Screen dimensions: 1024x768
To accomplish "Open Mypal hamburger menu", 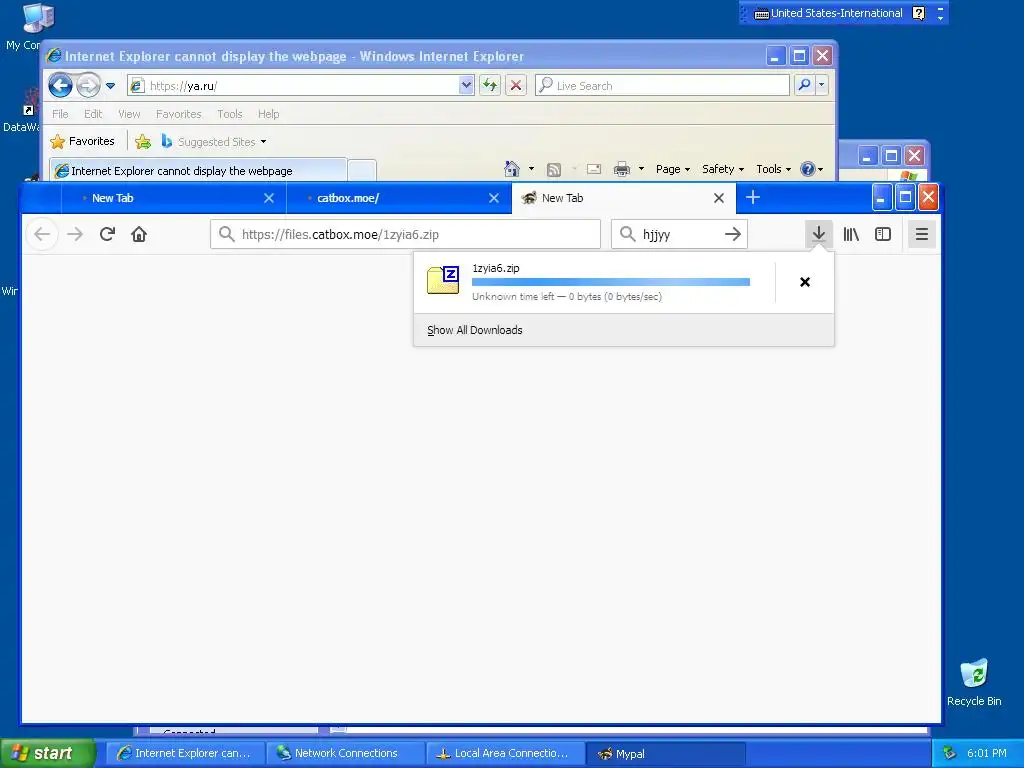I will coord(921,234).
